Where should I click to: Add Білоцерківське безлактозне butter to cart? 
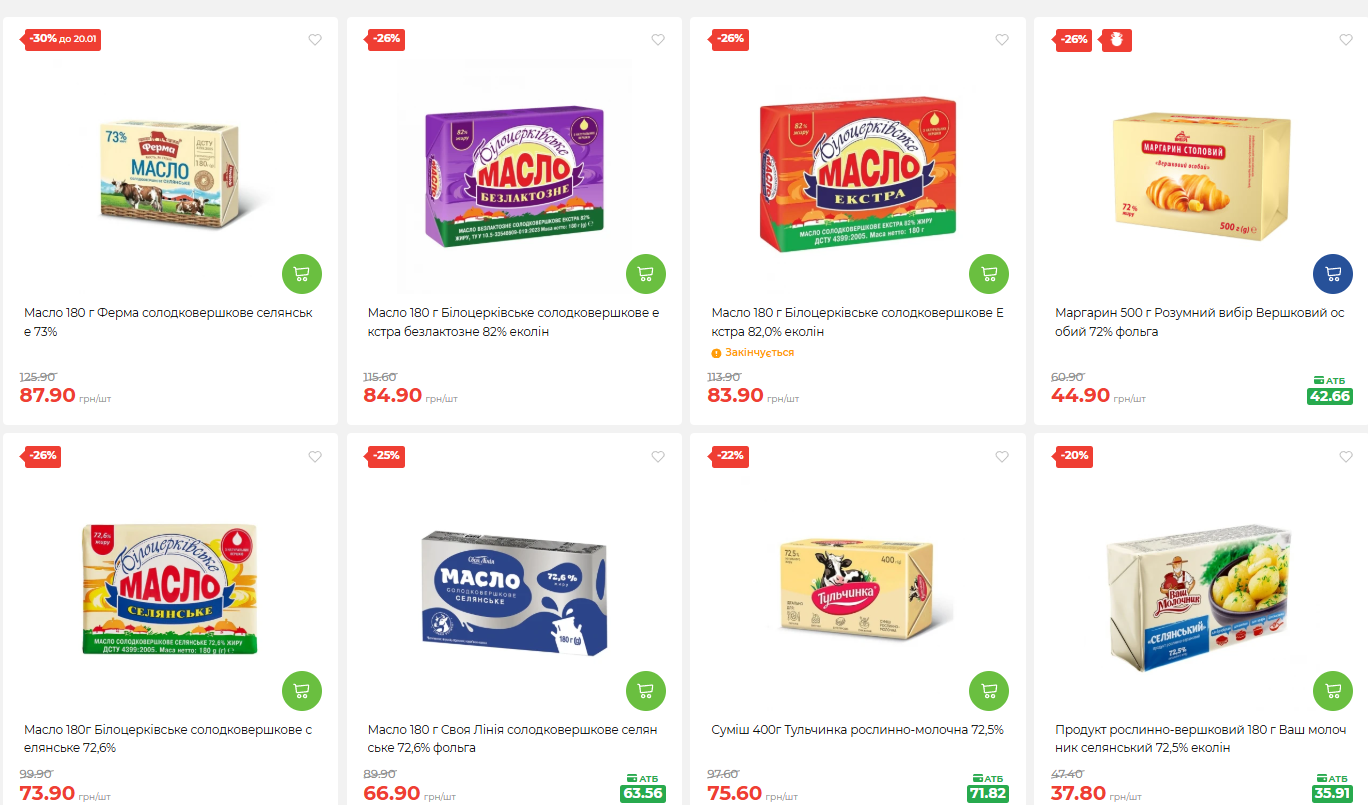point(646,274)
